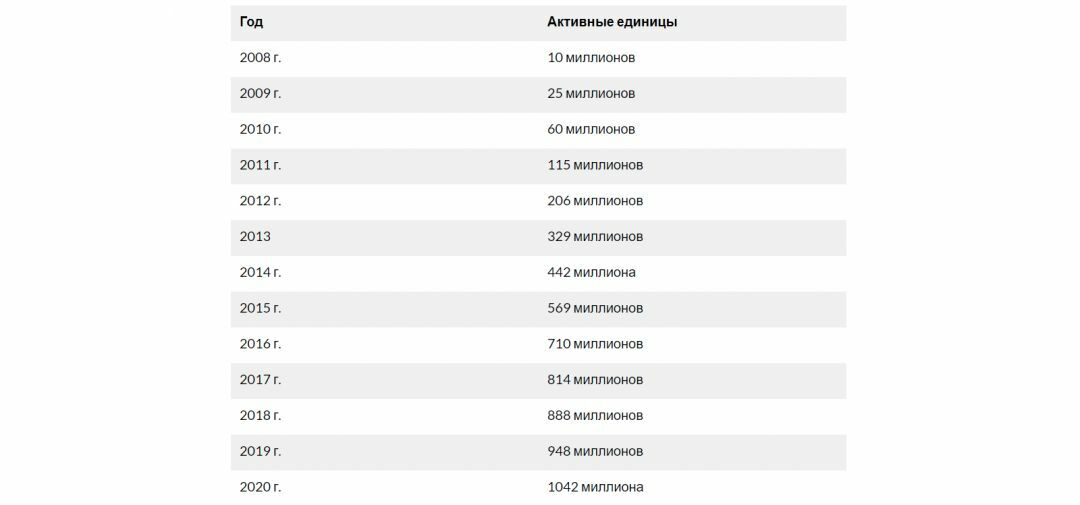Select the '10 миллионов' value cell
The width and height of the screenshot is (1080, 505).
pyautogui.click(x=591, y=58)
